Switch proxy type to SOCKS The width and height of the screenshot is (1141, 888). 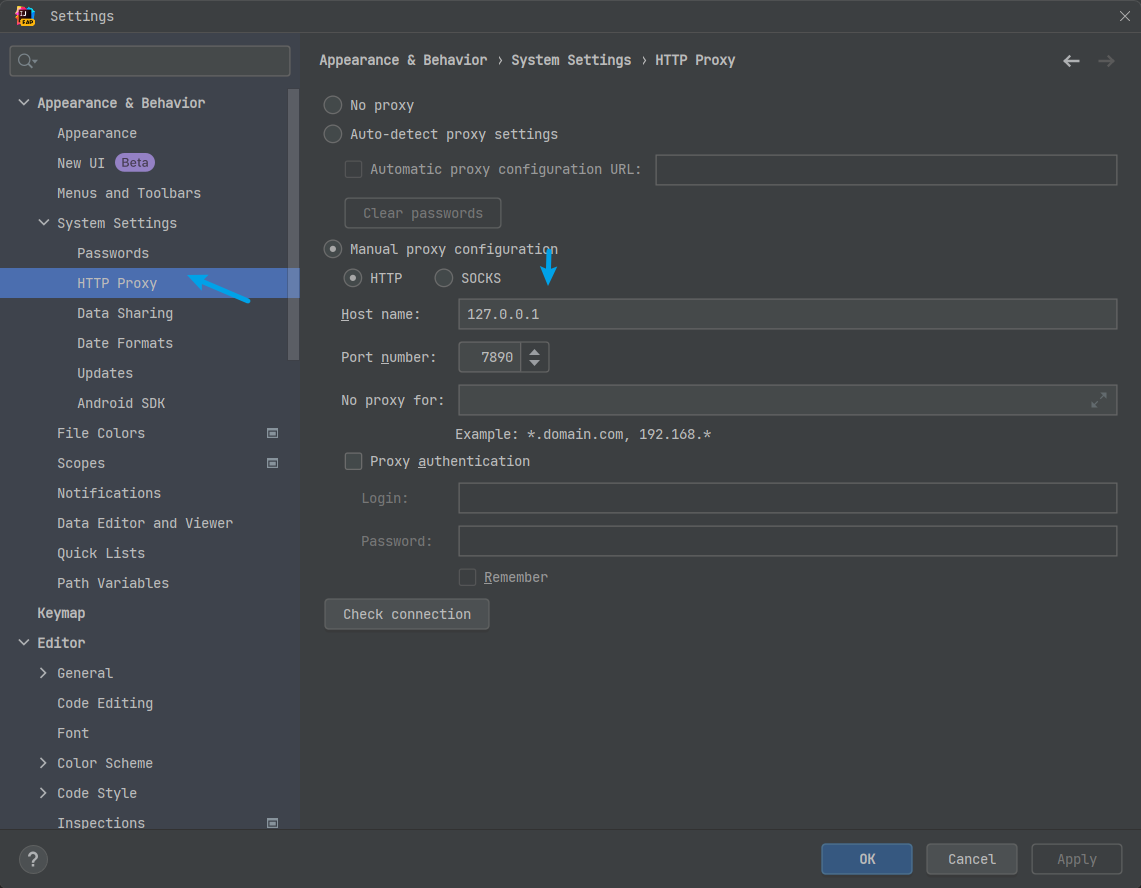click(x=443, y=278)
